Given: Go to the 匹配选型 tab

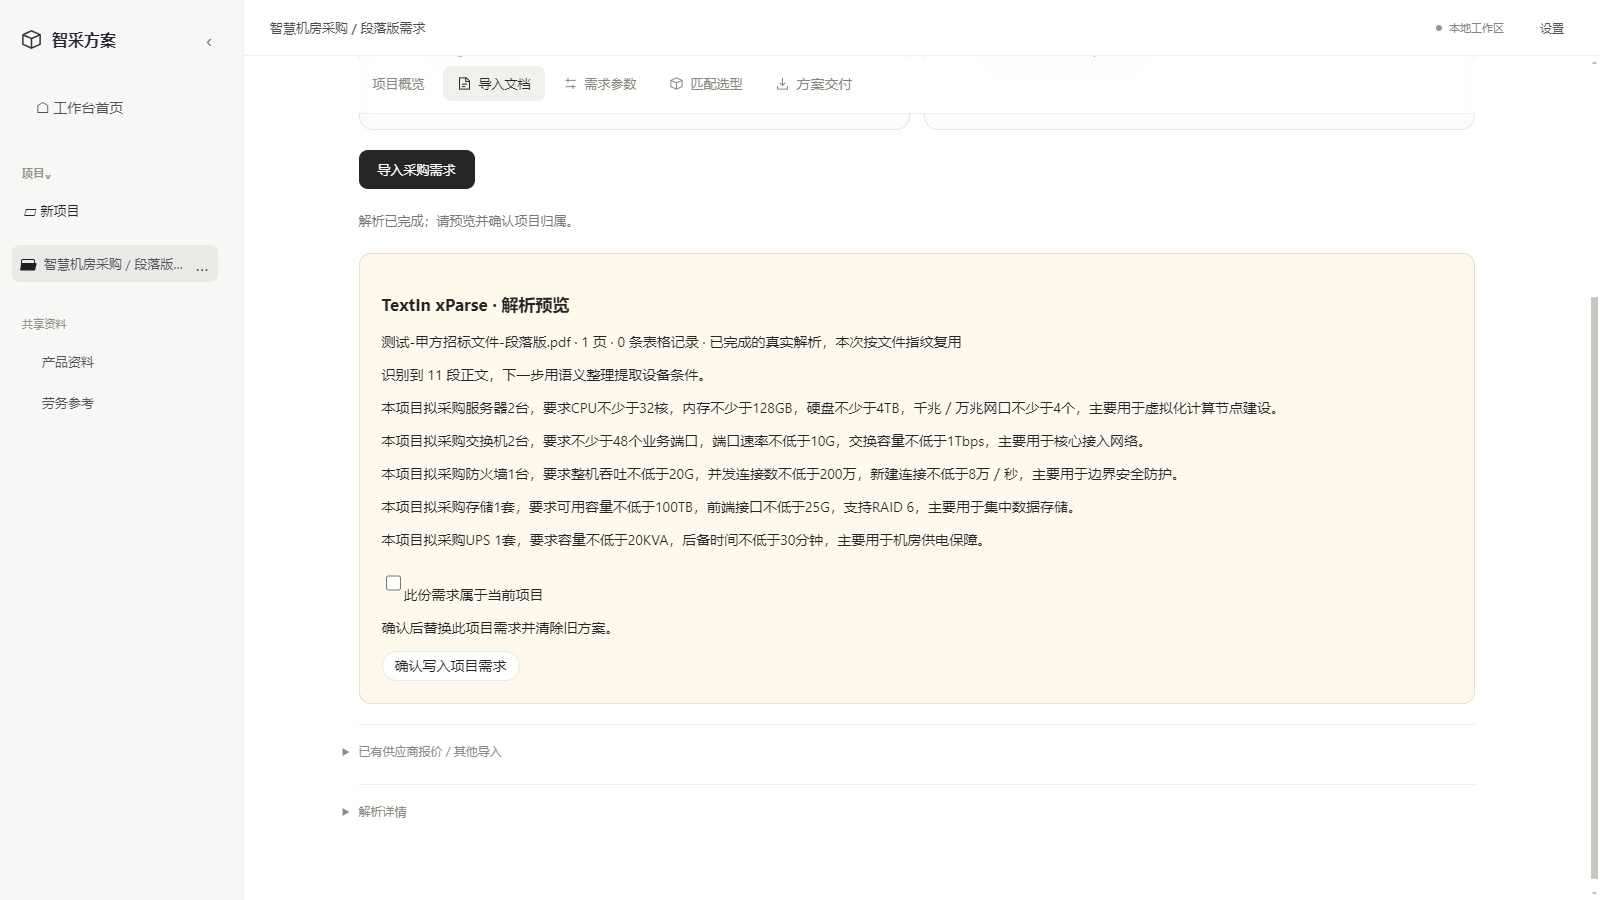Looking at the screenshot, I should tap(706, 84).
